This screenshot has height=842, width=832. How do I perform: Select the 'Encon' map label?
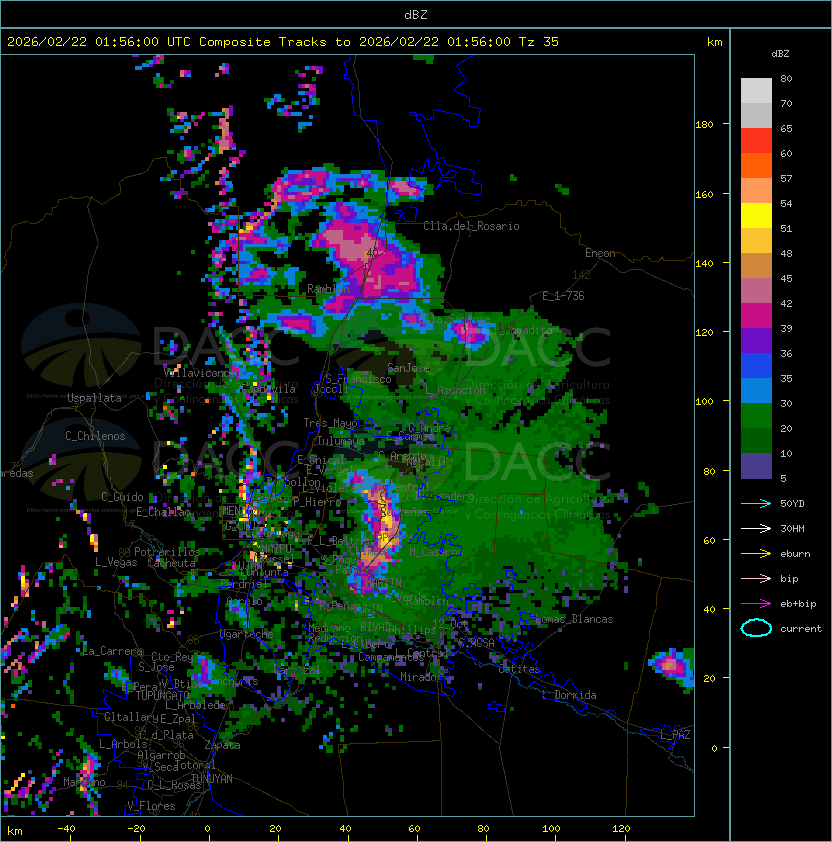(600, 253)
